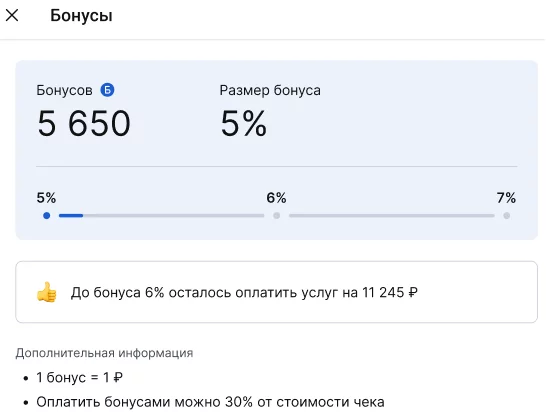Image resolution: width=547 pixels, height=413 pixels.
Task: Click the До бонуса 6% осталось message
Action: [x=244, y=292]
